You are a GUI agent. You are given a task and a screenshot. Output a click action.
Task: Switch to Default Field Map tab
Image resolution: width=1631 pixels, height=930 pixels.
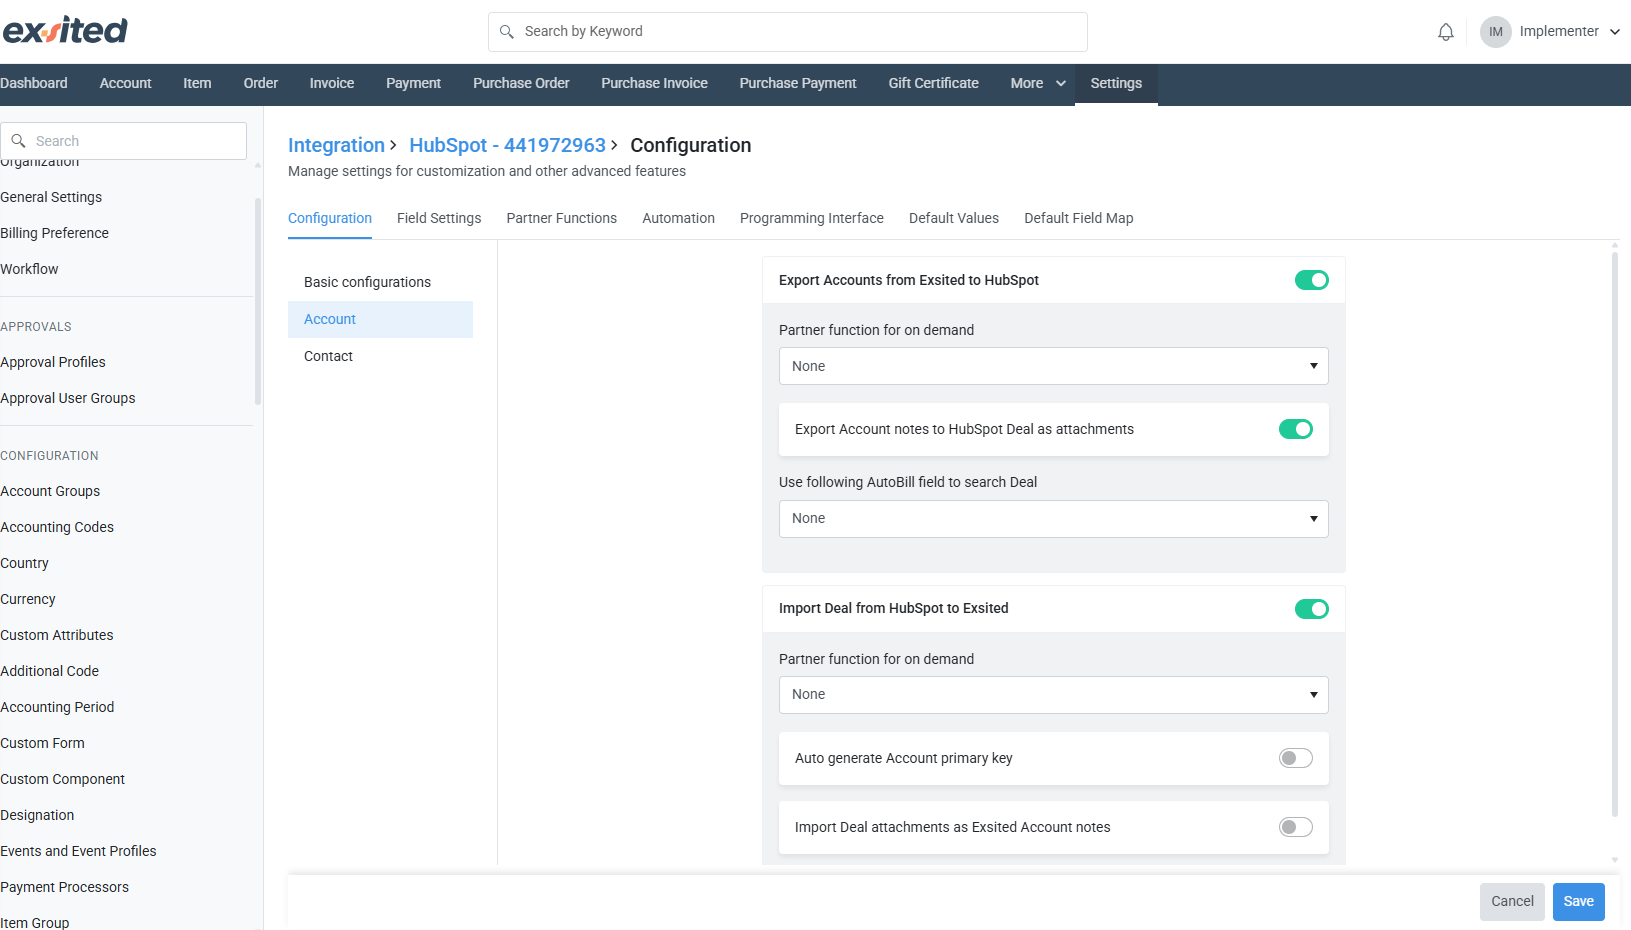click(x=1078, y=218)
